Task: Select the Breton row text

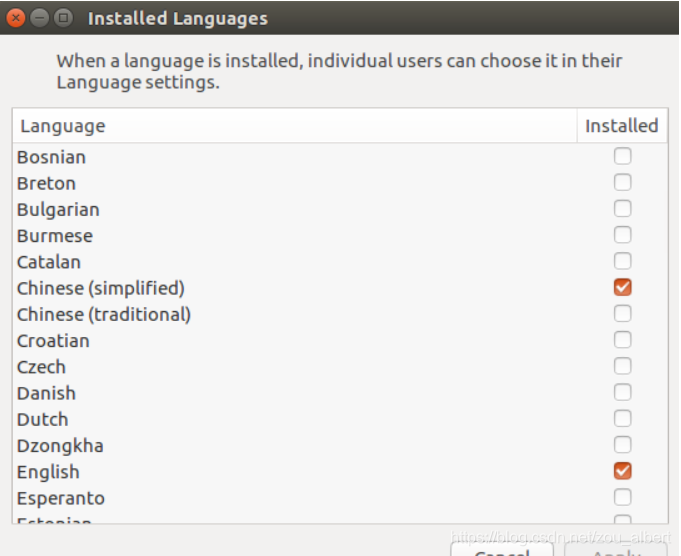Action: tap(46, 183)
